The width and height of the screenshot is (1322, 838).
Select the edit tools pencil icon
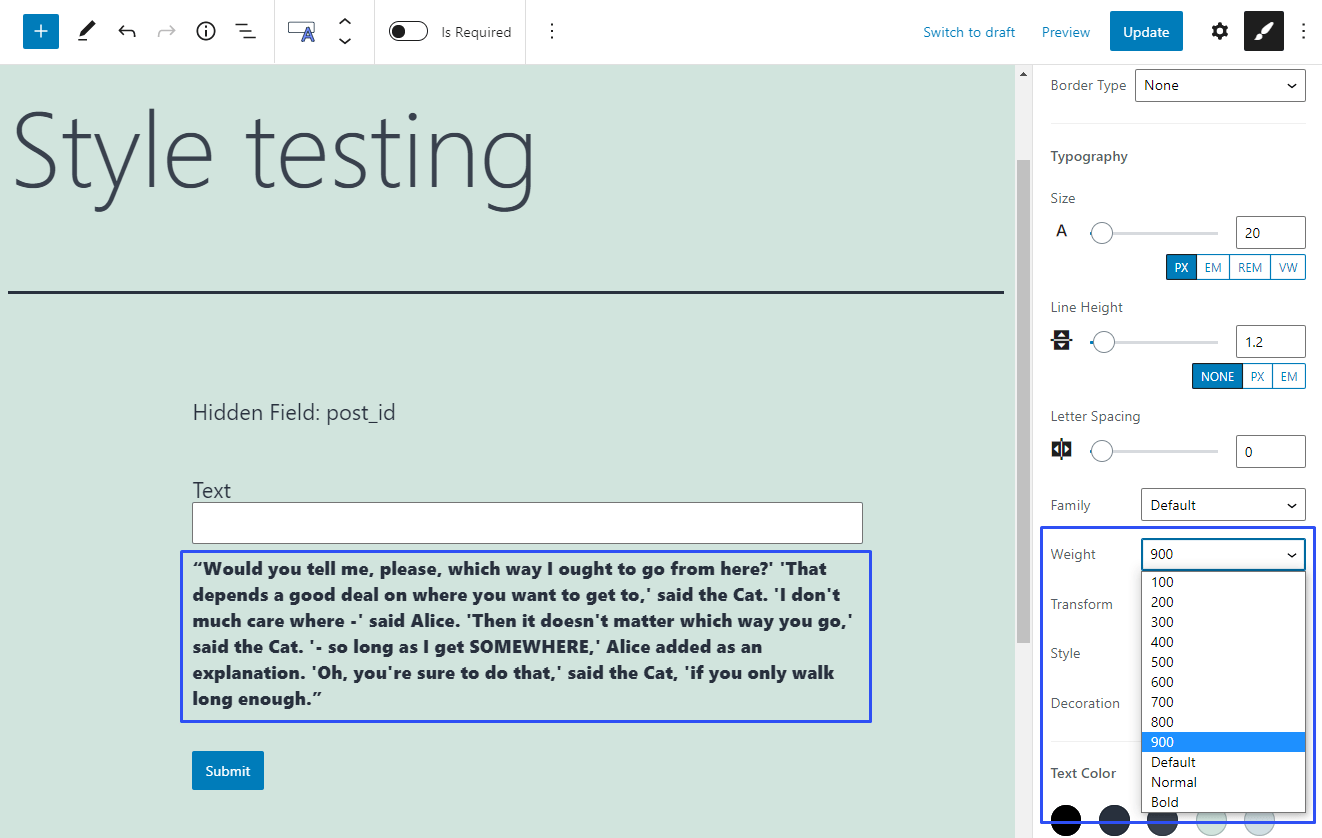[x=86, y=31]
